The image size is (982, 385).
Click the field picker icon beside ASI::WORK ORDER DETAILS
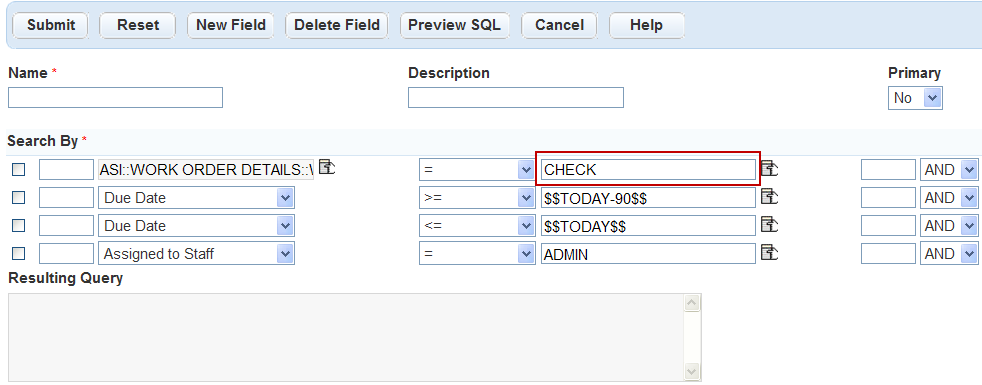click(327, 167)
